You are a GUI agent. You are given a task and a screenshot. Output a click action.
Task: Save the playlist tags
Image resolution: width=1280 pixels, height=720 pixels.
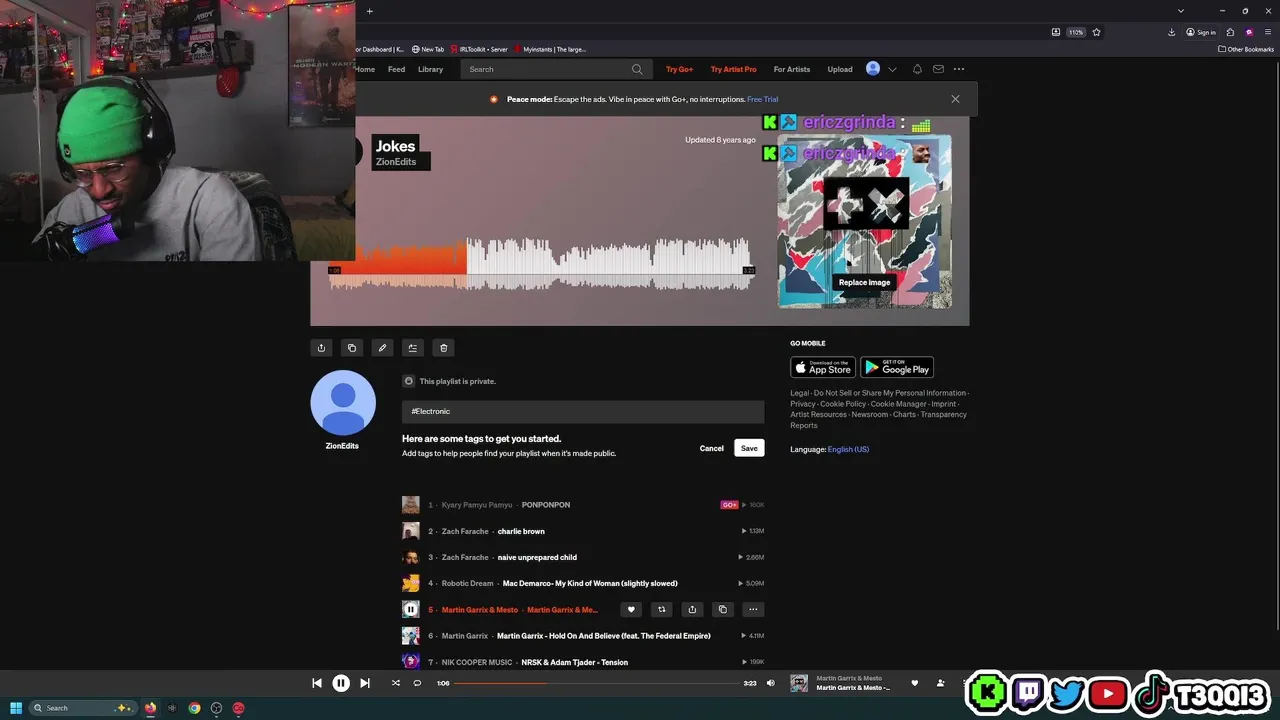[749, 448]
